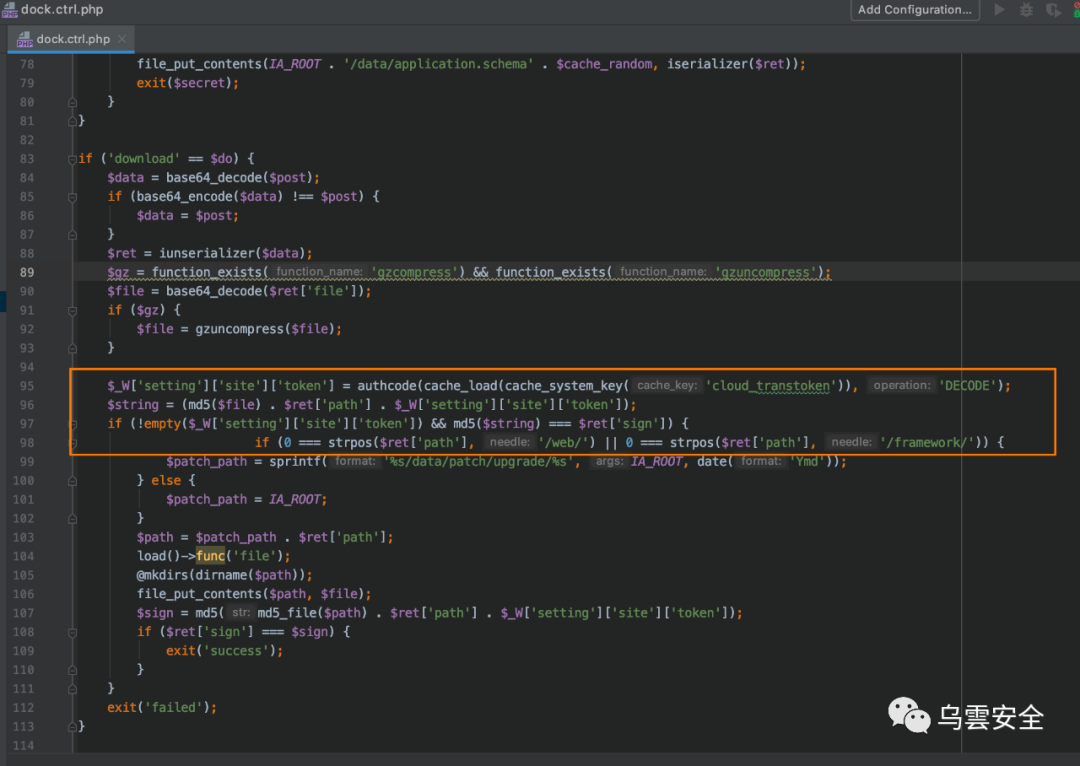Click the 'DECODE' string on line 95
Image resolution: width=1080 pixels, height=766 pixels.
(968, 386)
